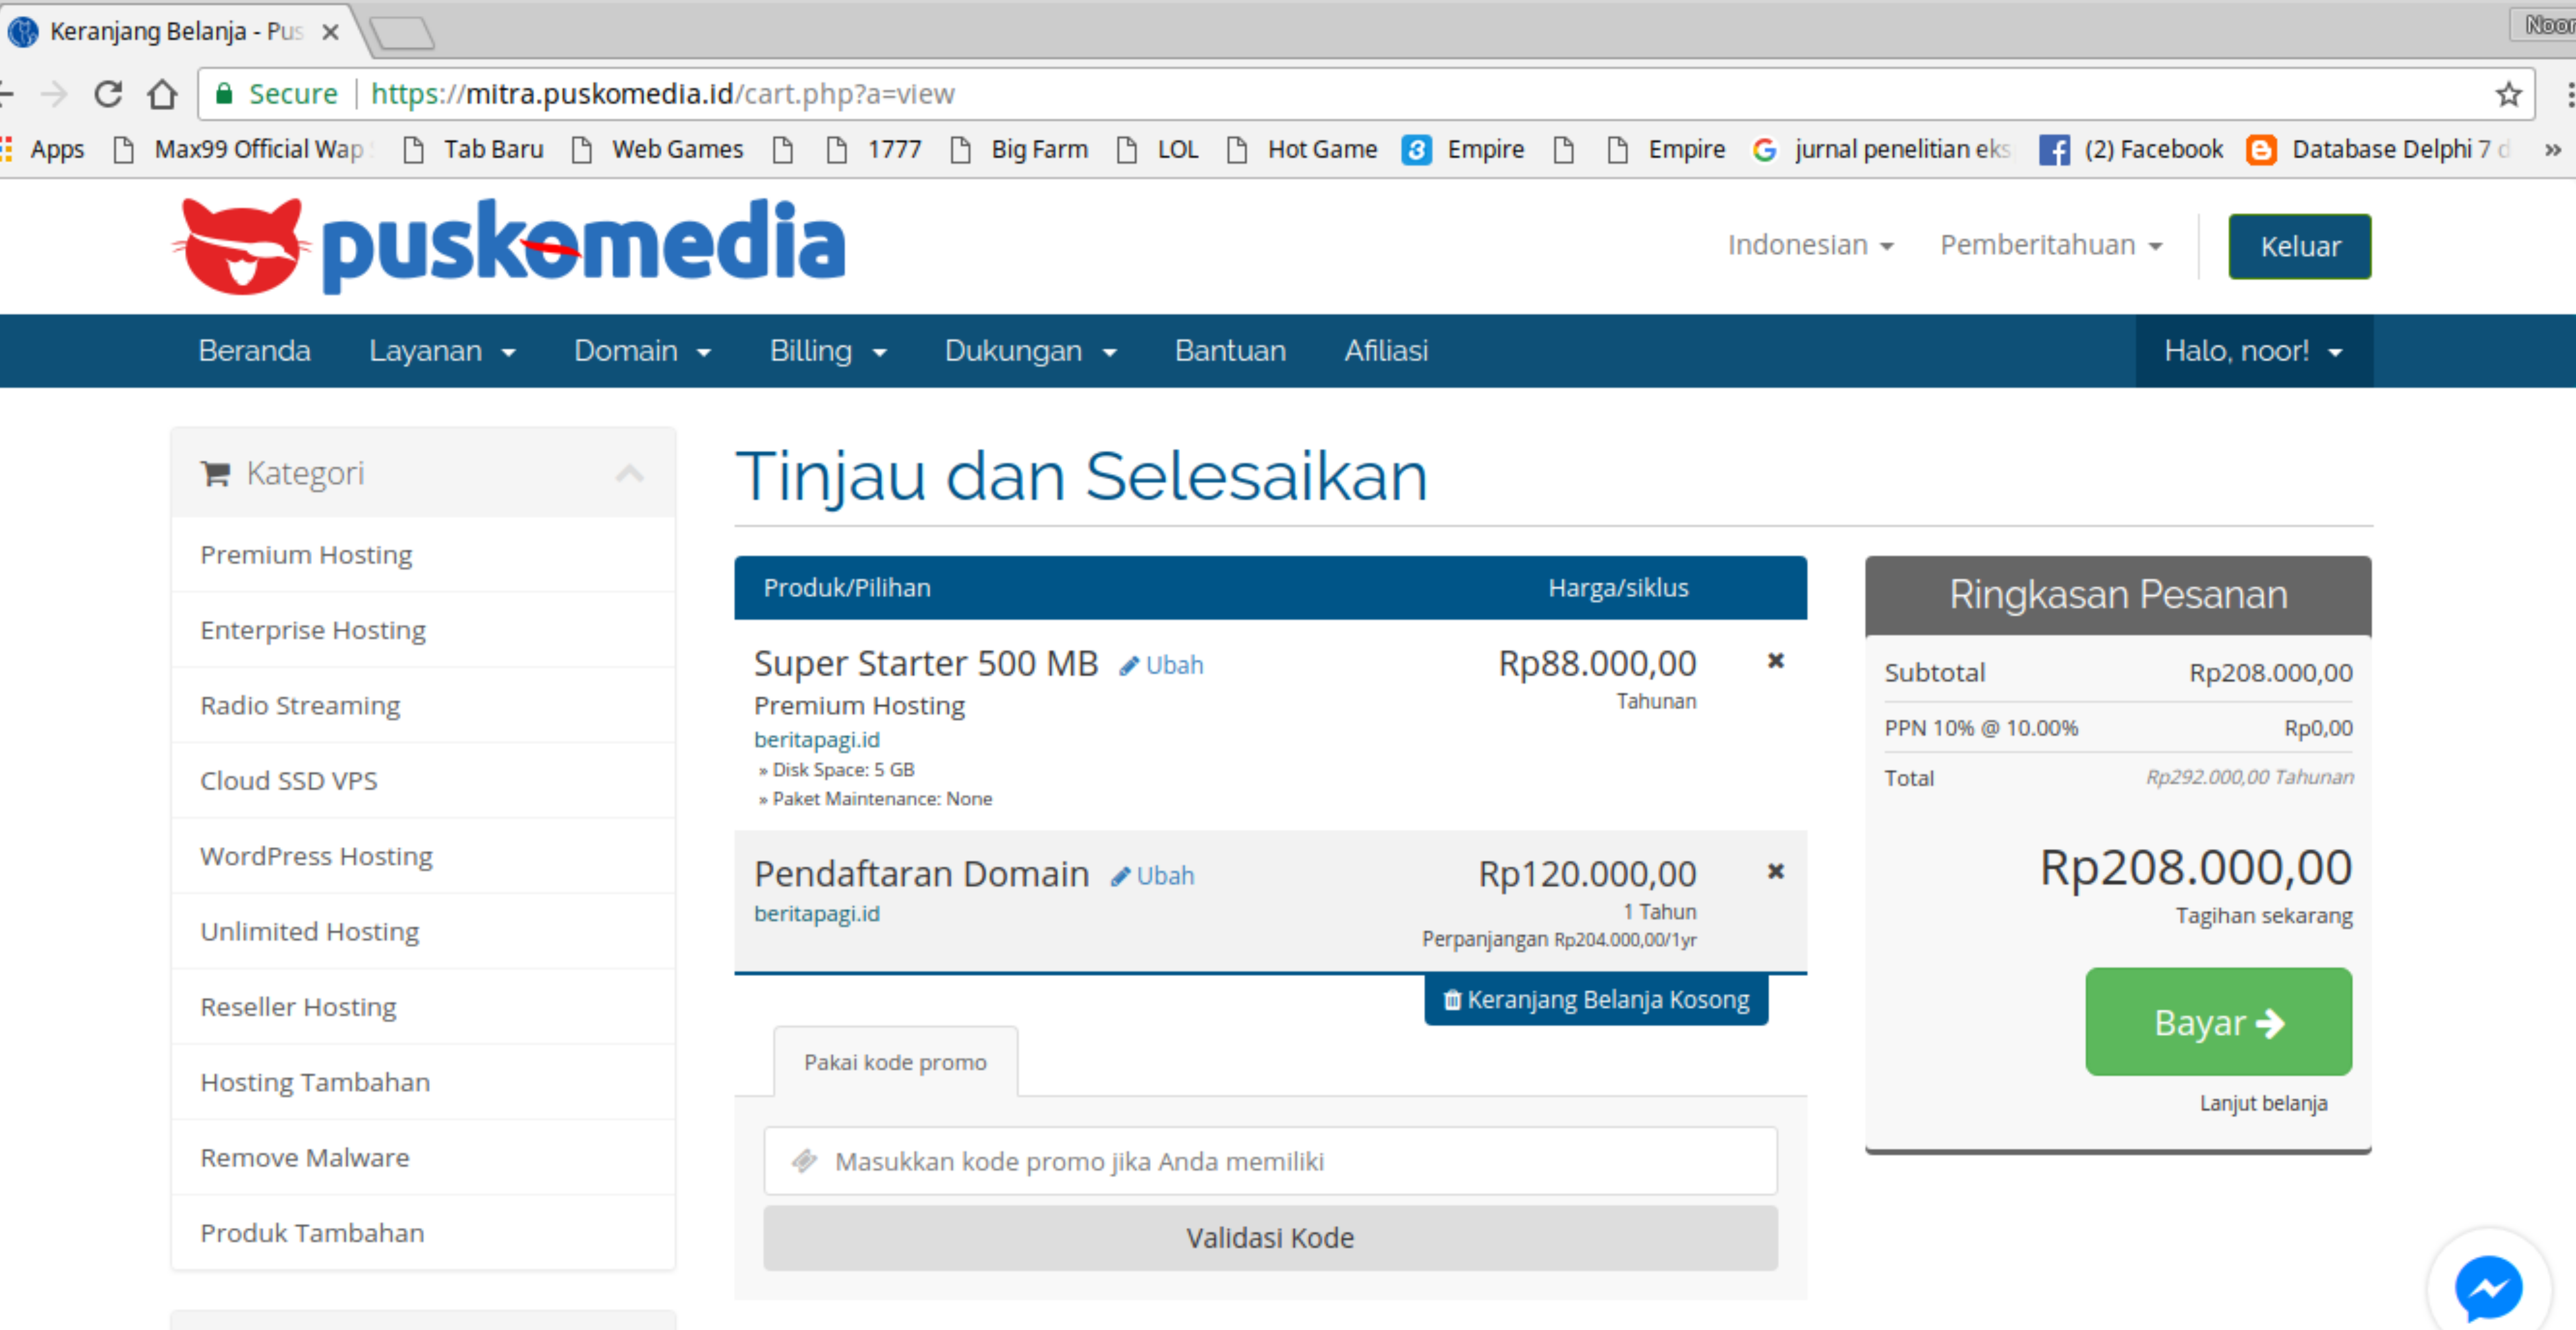Viewport: 2576px width, 1330px height.
Task: Open the Big Farm bookmark
Action: coord(1019,149)
